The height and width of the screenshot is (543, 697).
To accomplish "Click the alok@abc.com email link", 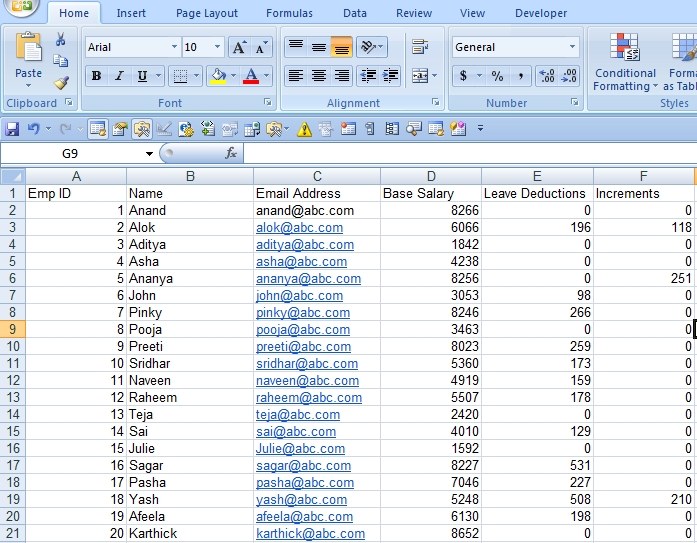I will click(299, 228).
